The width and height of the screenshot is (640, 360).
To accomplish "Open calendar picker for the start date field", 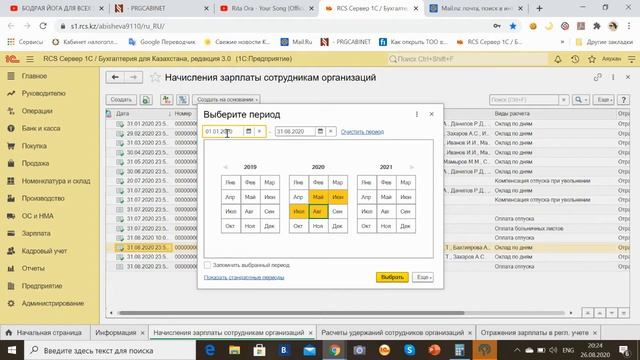I will 248,131.
